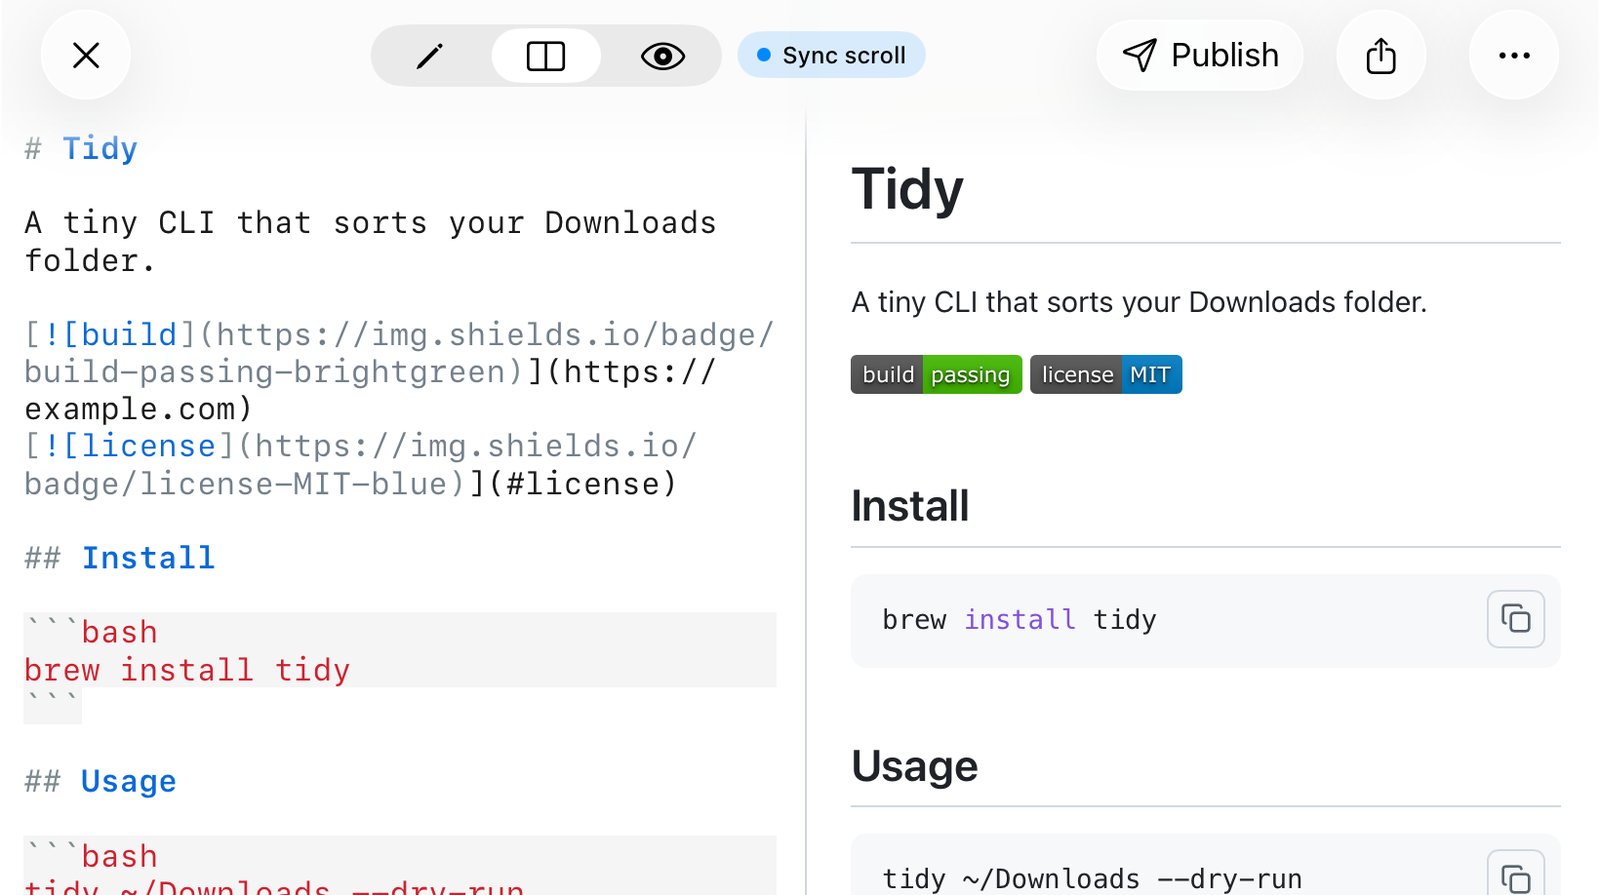
Task: Toggle Sync scroll
Action: click(x=831, y=55)
